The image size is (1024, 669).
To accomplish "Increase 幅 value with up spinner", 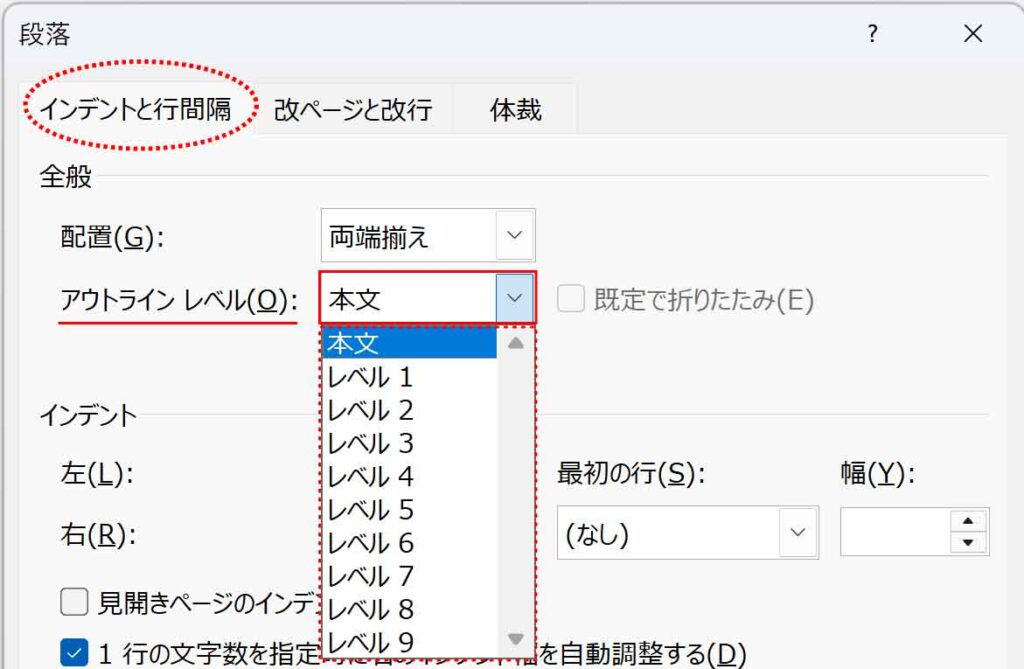I will tap(968, 521).
